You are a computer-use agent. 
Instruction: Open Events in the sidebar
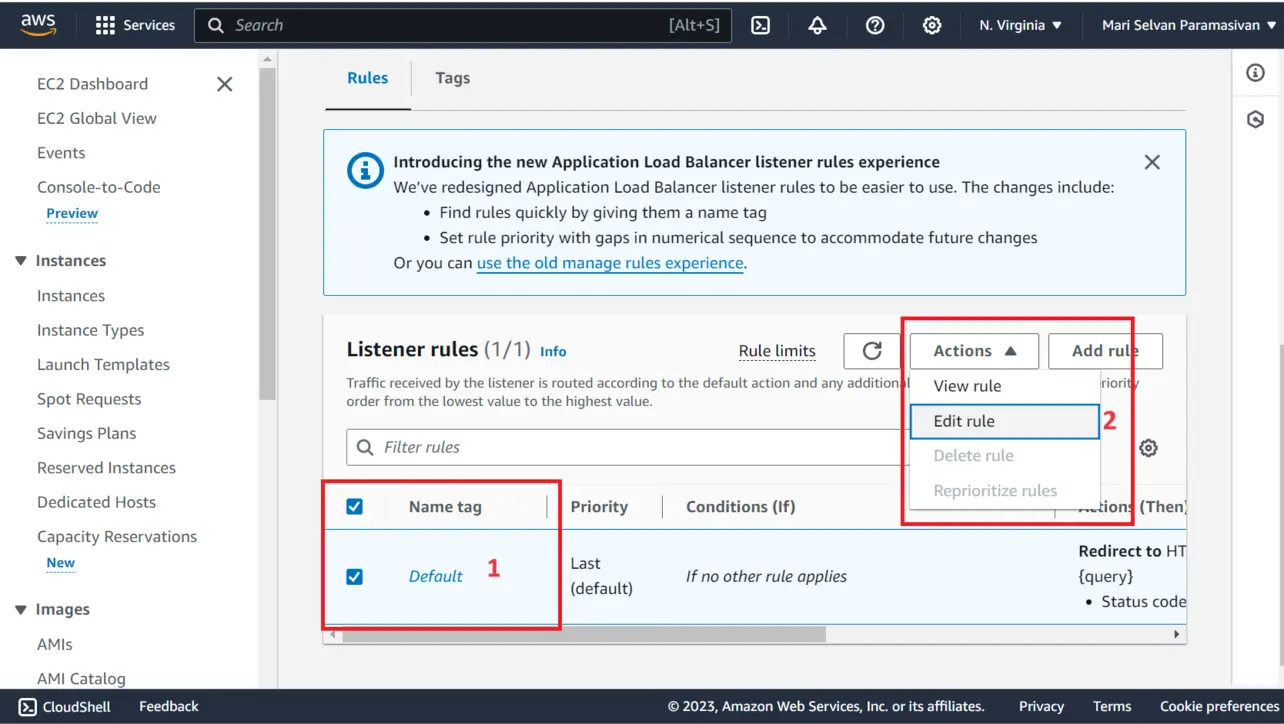tap(61, 153)
